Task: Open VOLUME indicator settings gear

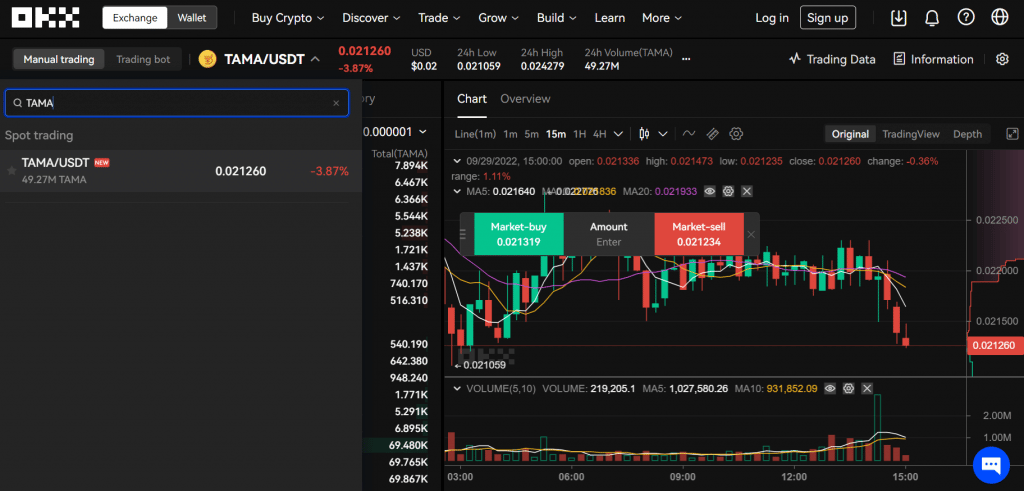Action: pyautogui.click(x=848, y=388)
